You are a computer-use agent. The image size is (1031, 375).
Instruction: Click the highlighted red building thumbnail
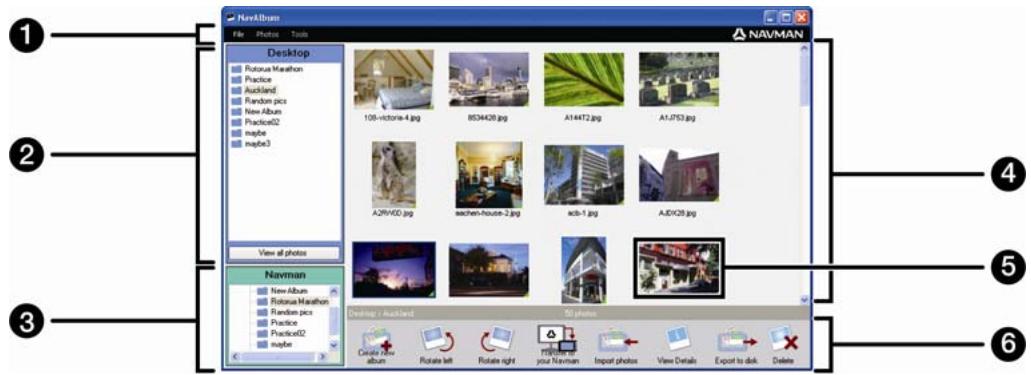[x=679, y=268]
